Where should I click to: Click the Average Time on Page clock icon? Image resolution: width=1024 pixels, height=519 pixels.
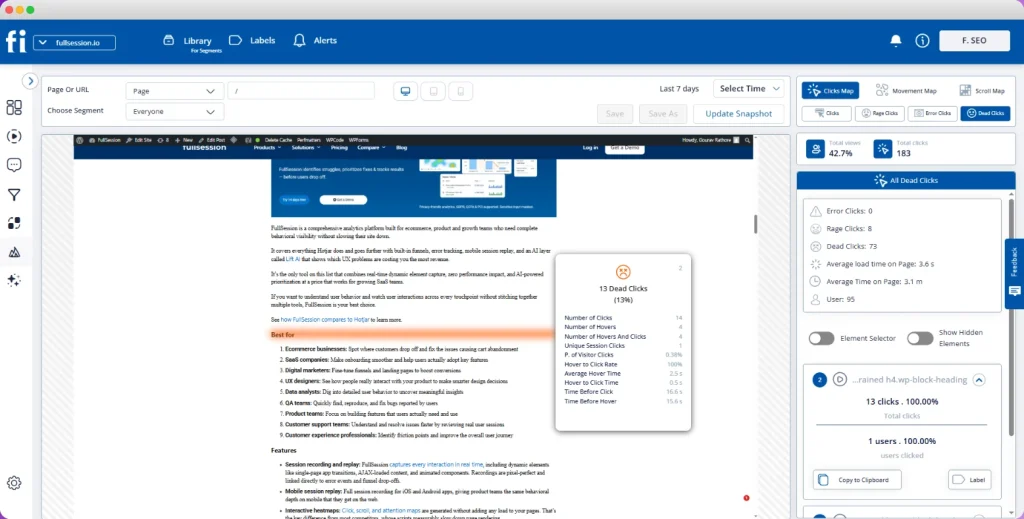point(816,281)
